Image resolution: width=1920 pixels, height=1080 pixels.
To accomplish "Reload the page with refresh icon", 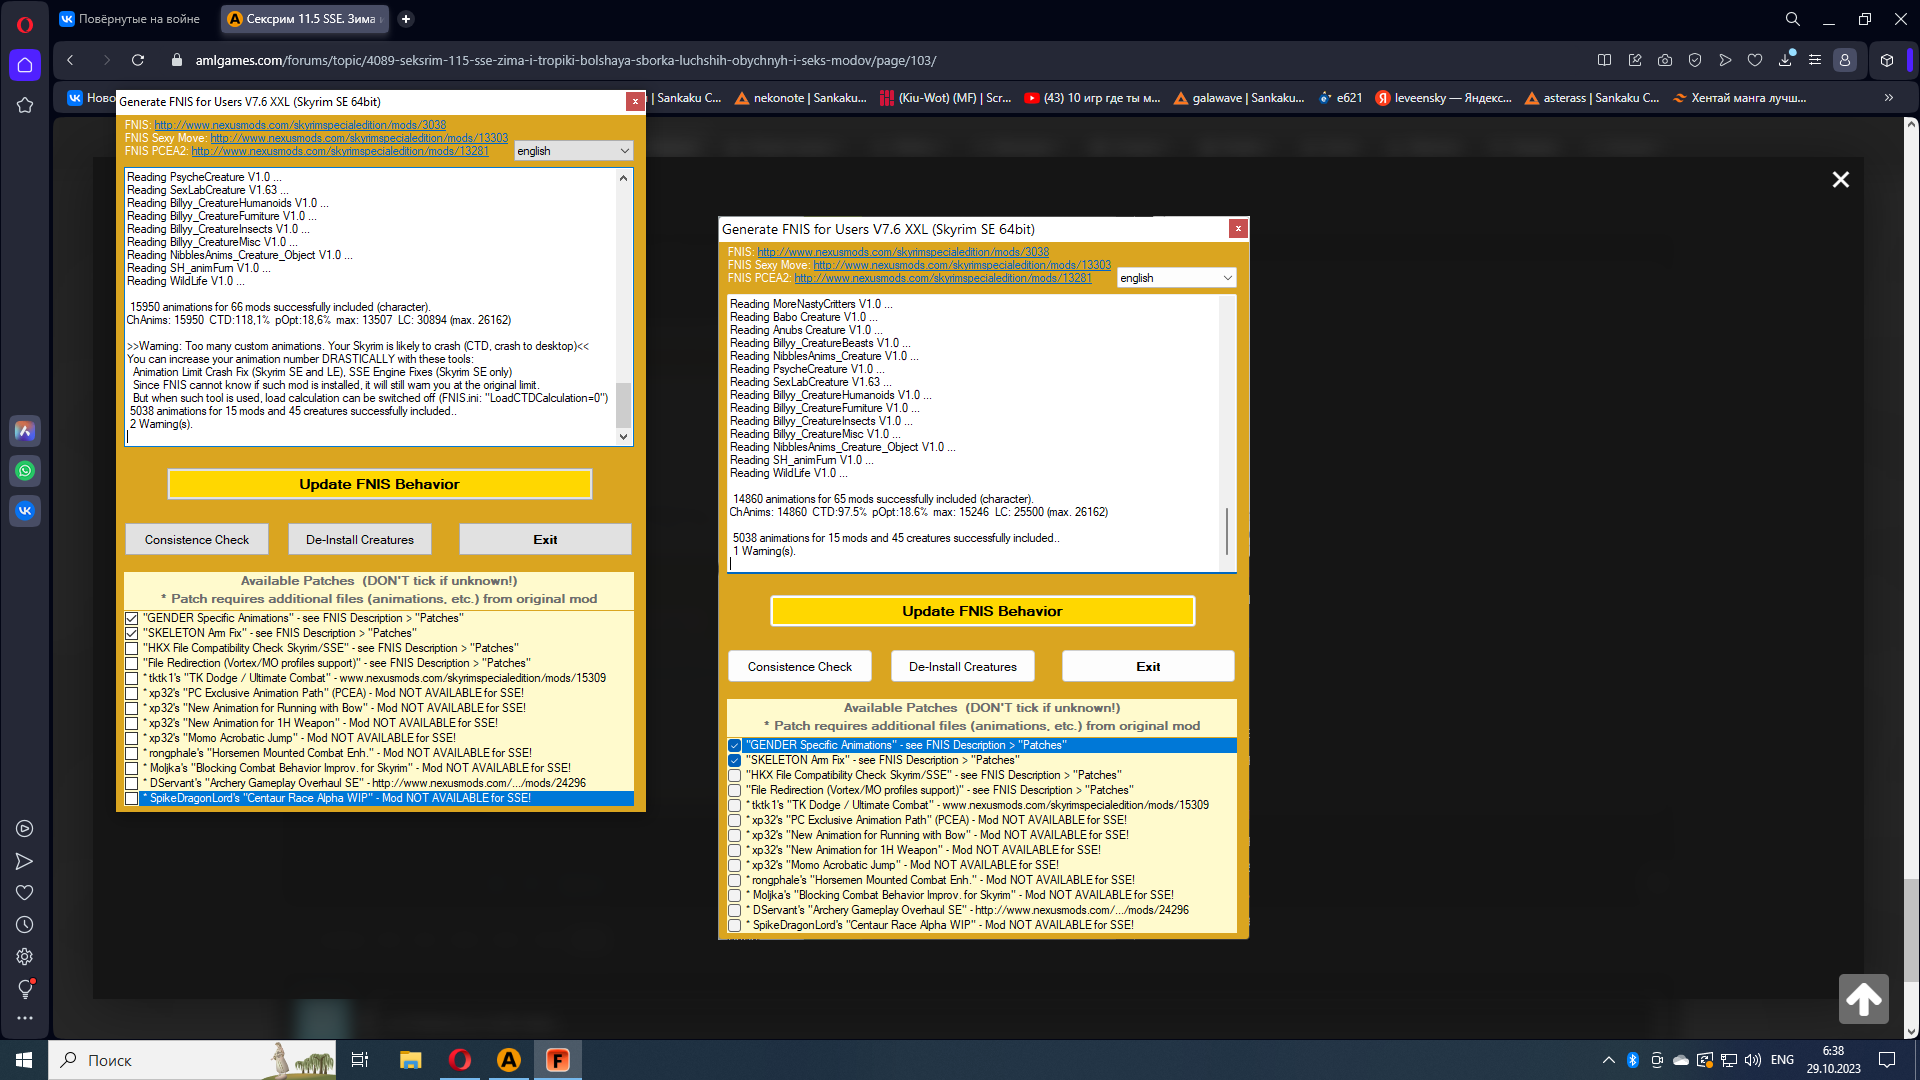I will click(x=138, y=60).
